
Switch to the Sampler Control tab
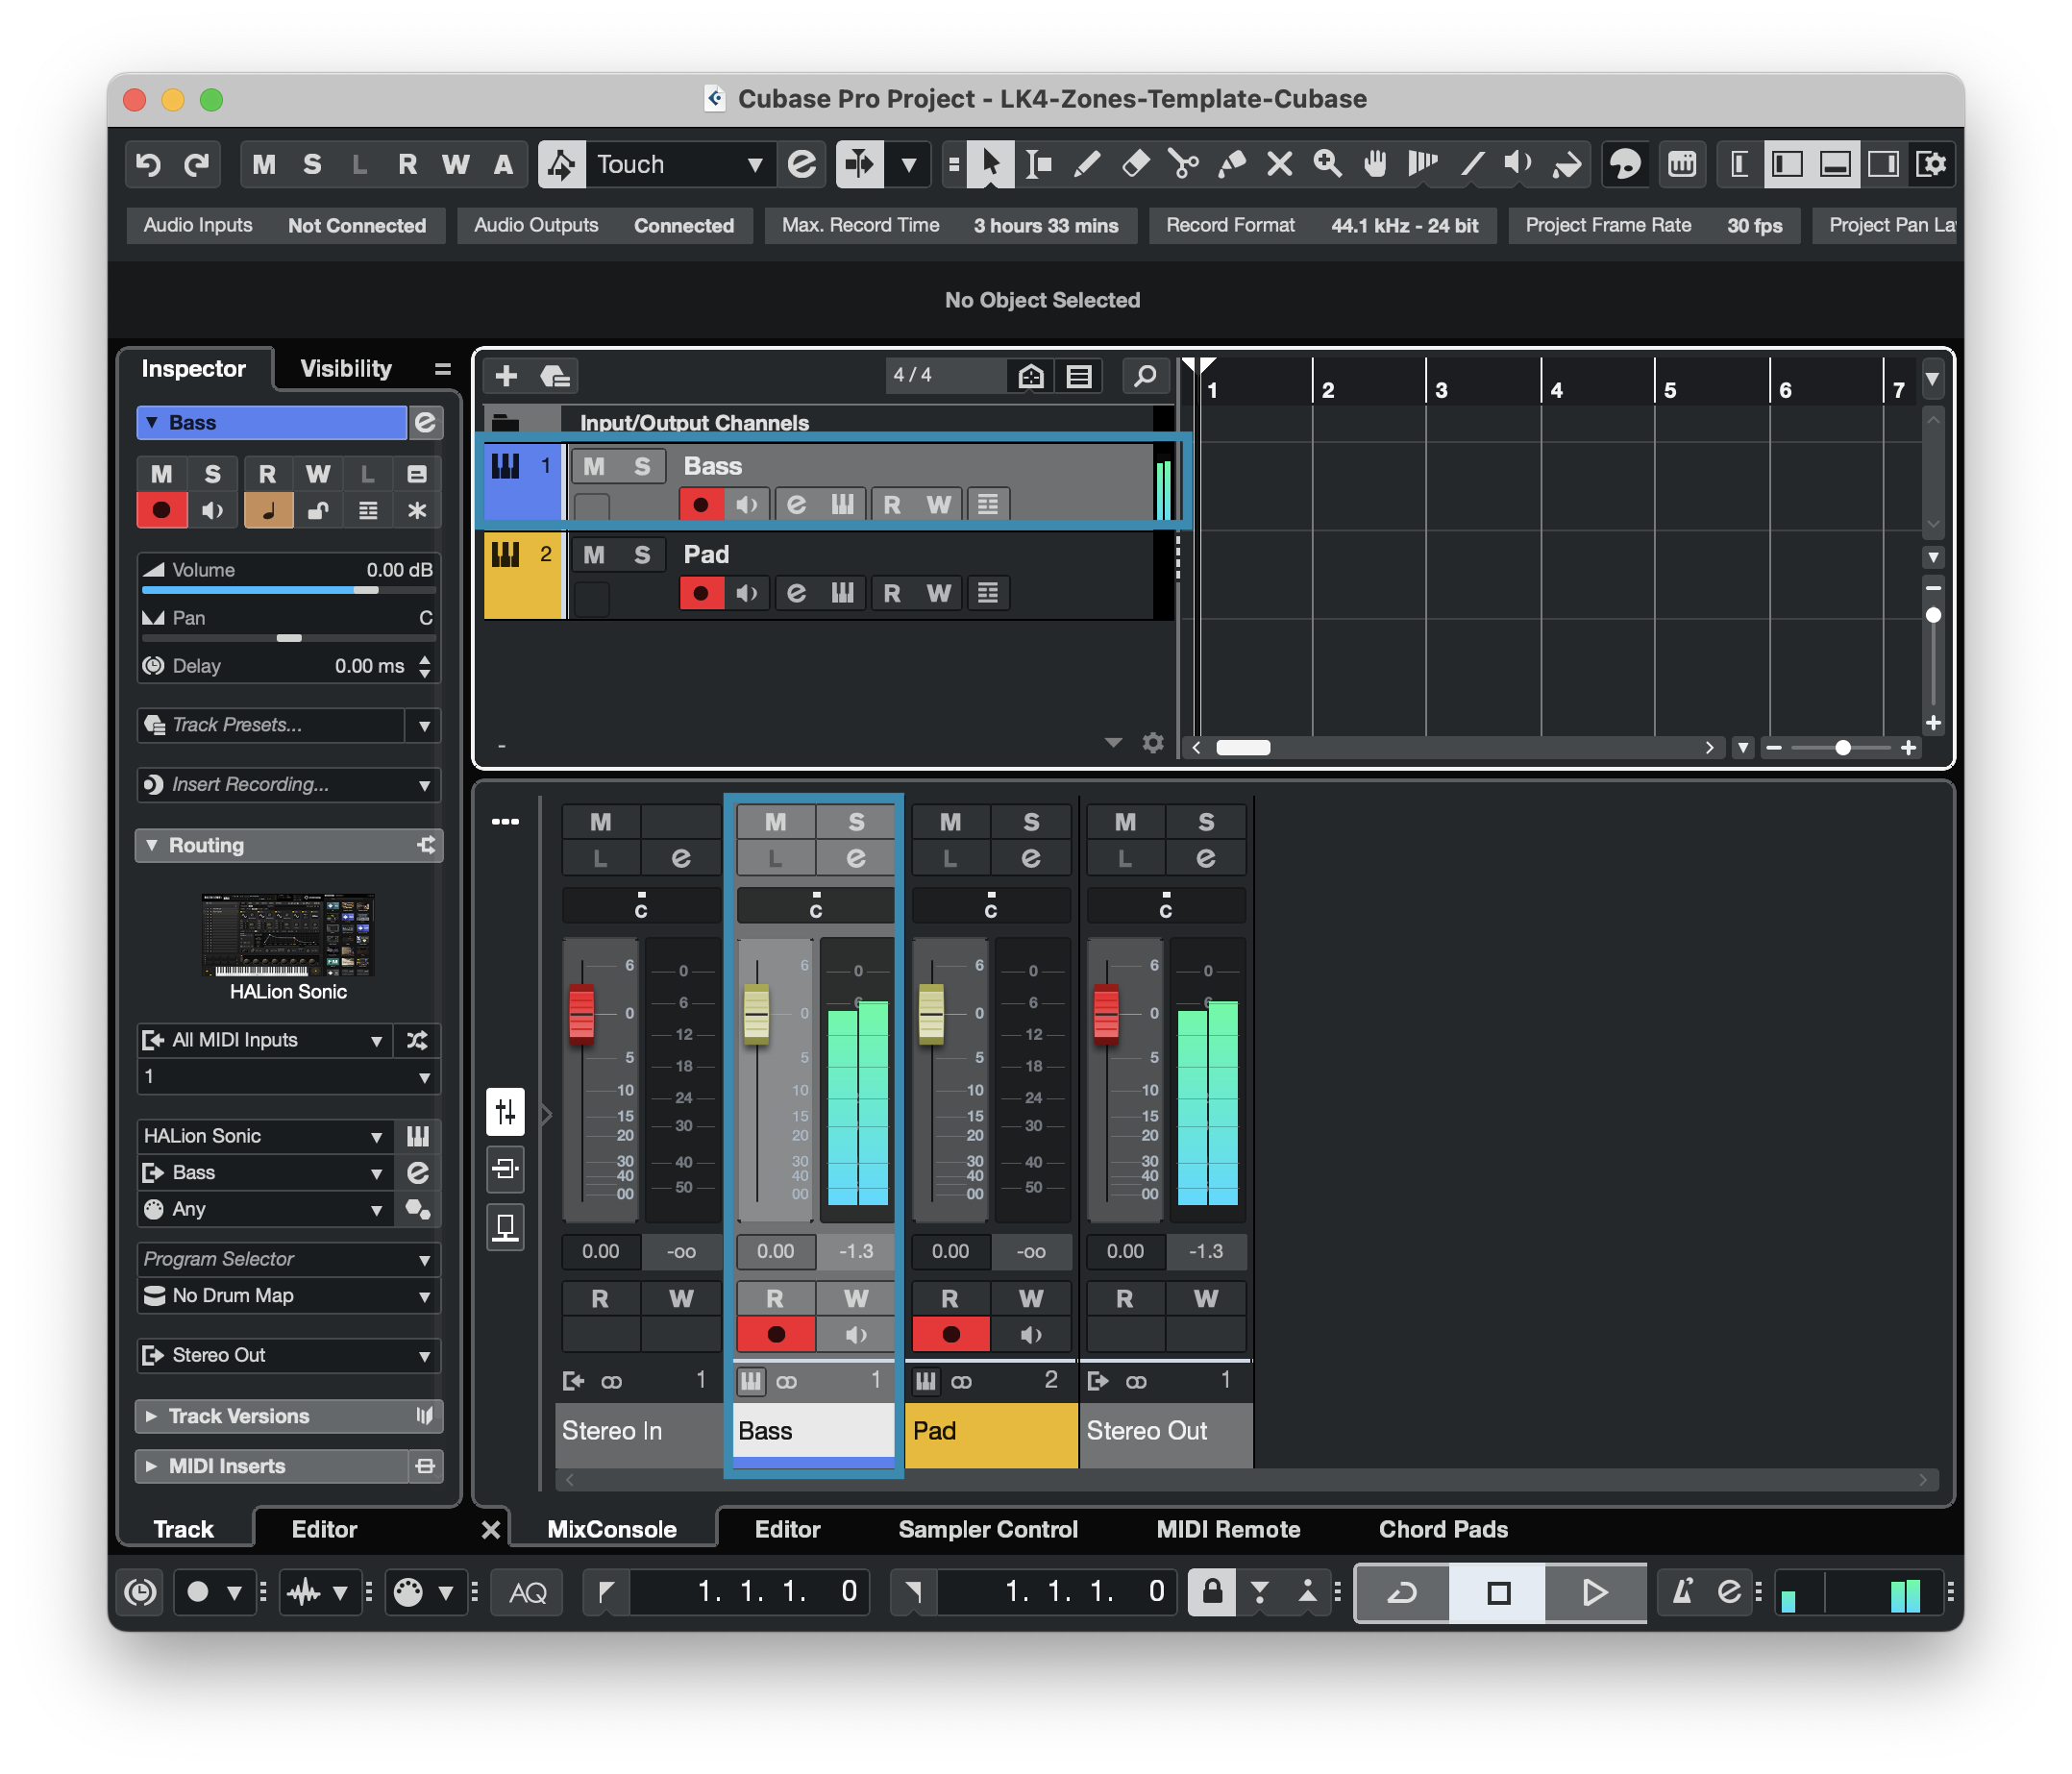click(988, 1530)
